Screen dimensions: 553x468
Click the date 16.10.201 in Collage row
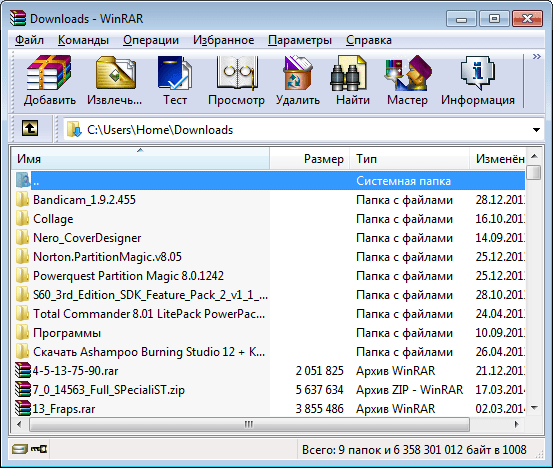(x=500, y=219)
